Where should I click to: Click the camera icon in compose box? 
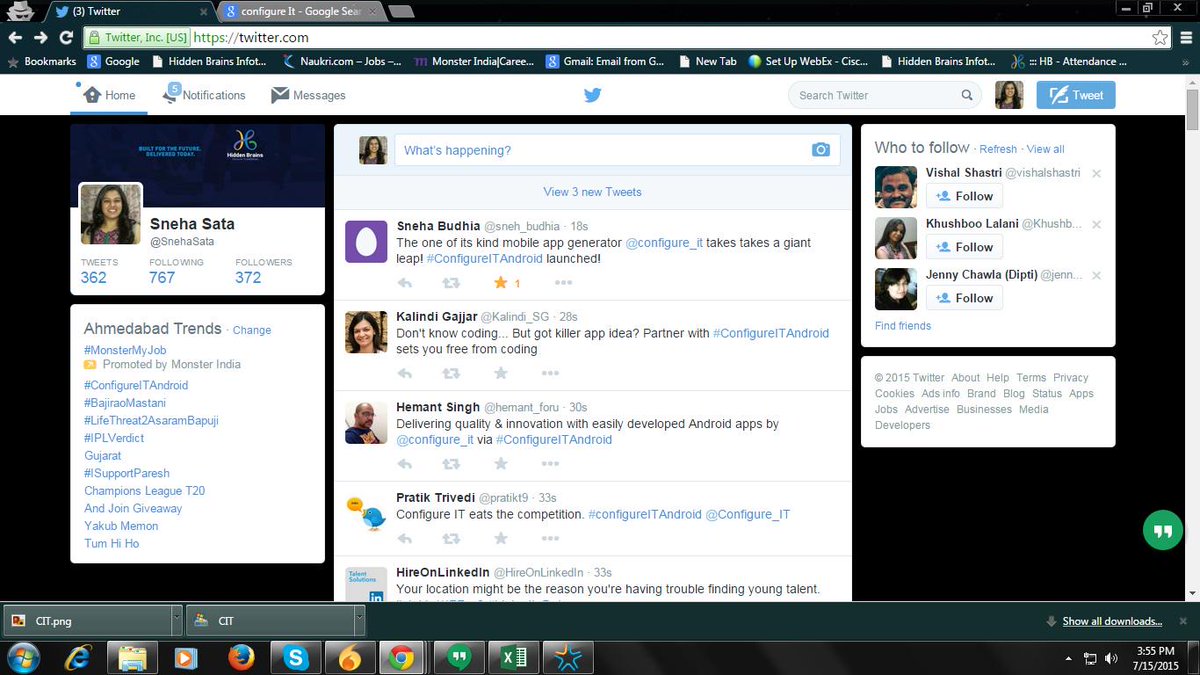coord(821,150)
